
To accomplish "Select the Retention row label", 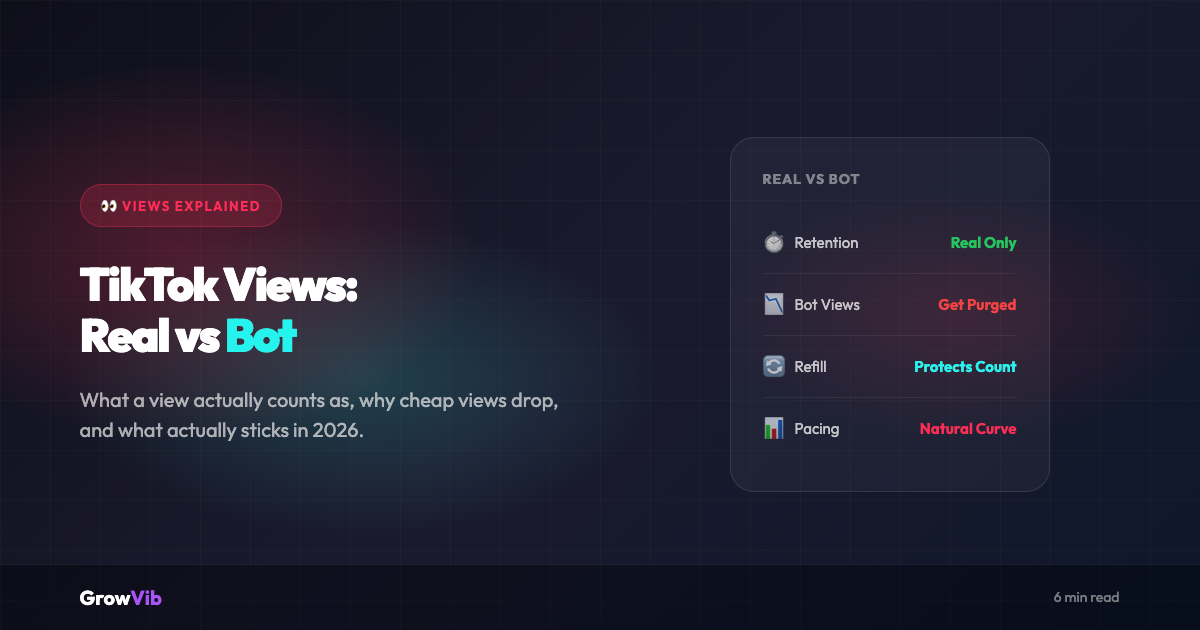I will (x=826, y=243).
